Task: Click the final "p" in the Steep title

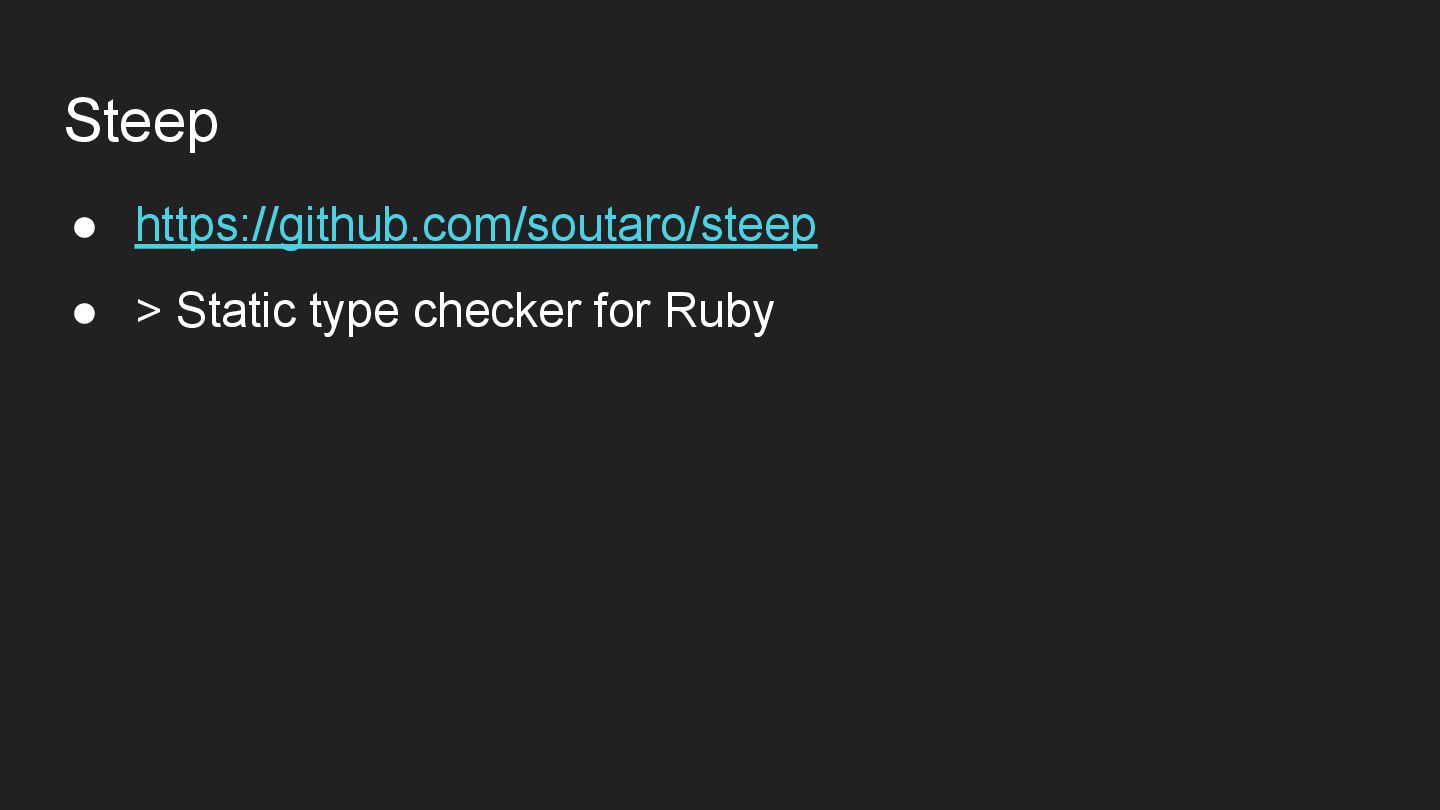Action: click(202, 125)
